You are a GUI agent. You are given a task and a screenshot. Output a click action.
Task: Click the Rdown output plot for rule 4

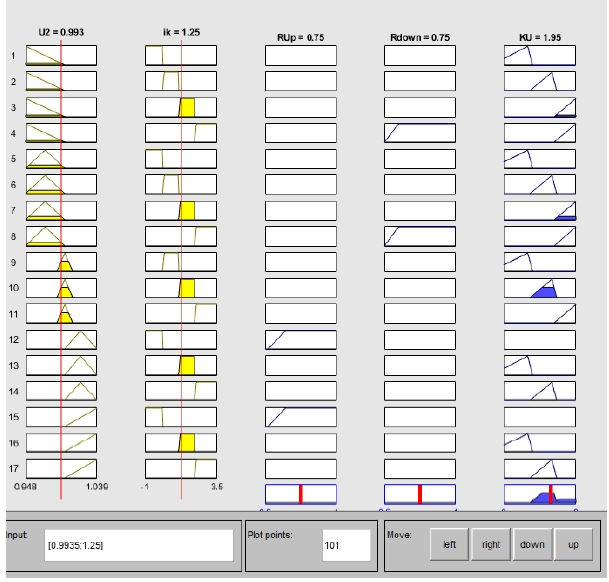point(420,132)
